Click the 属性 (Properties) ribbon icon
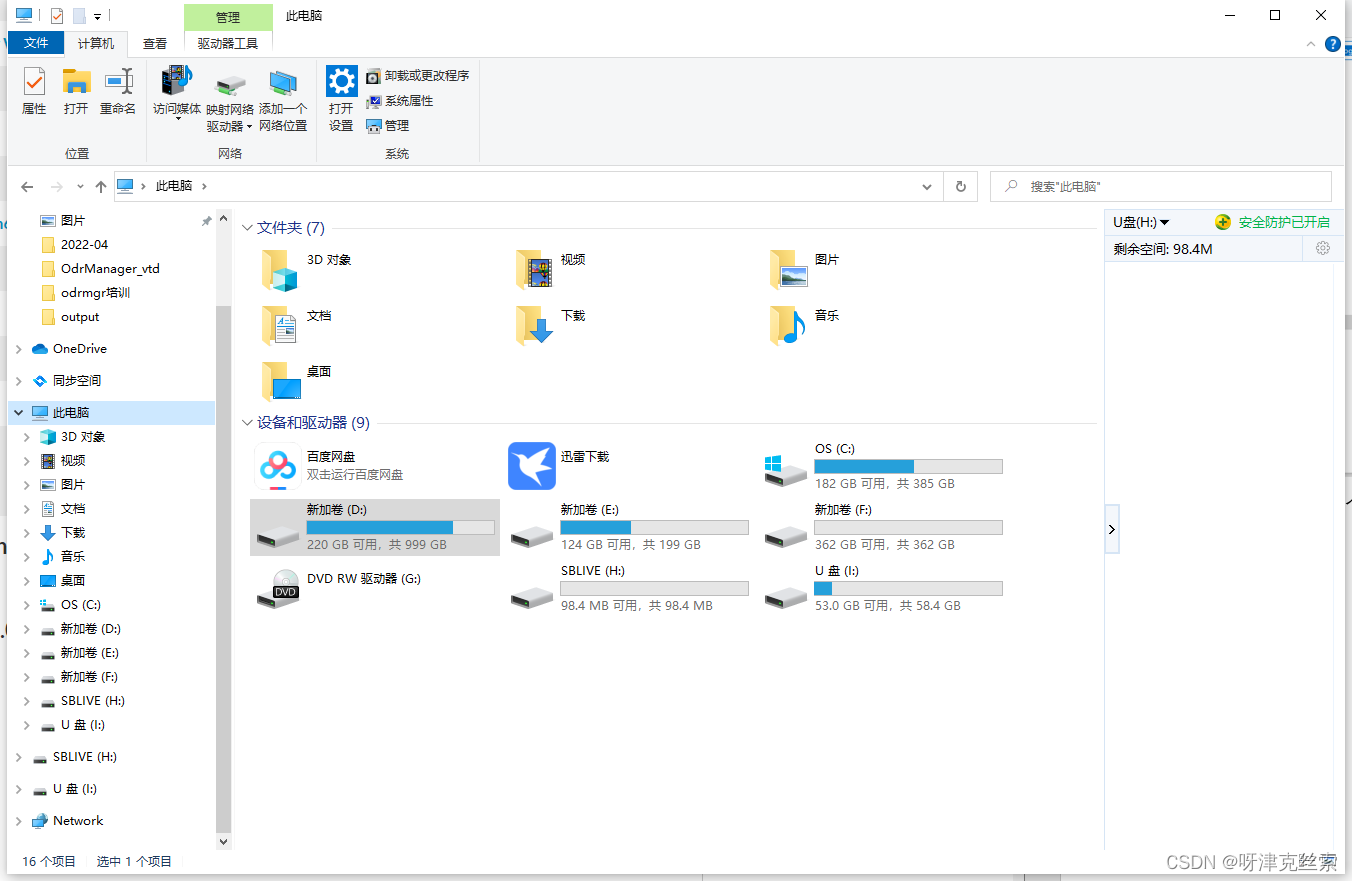Image resolution: width=1352 pixels, height=881 pixels. pyautogui.click(x=35, y=91)
